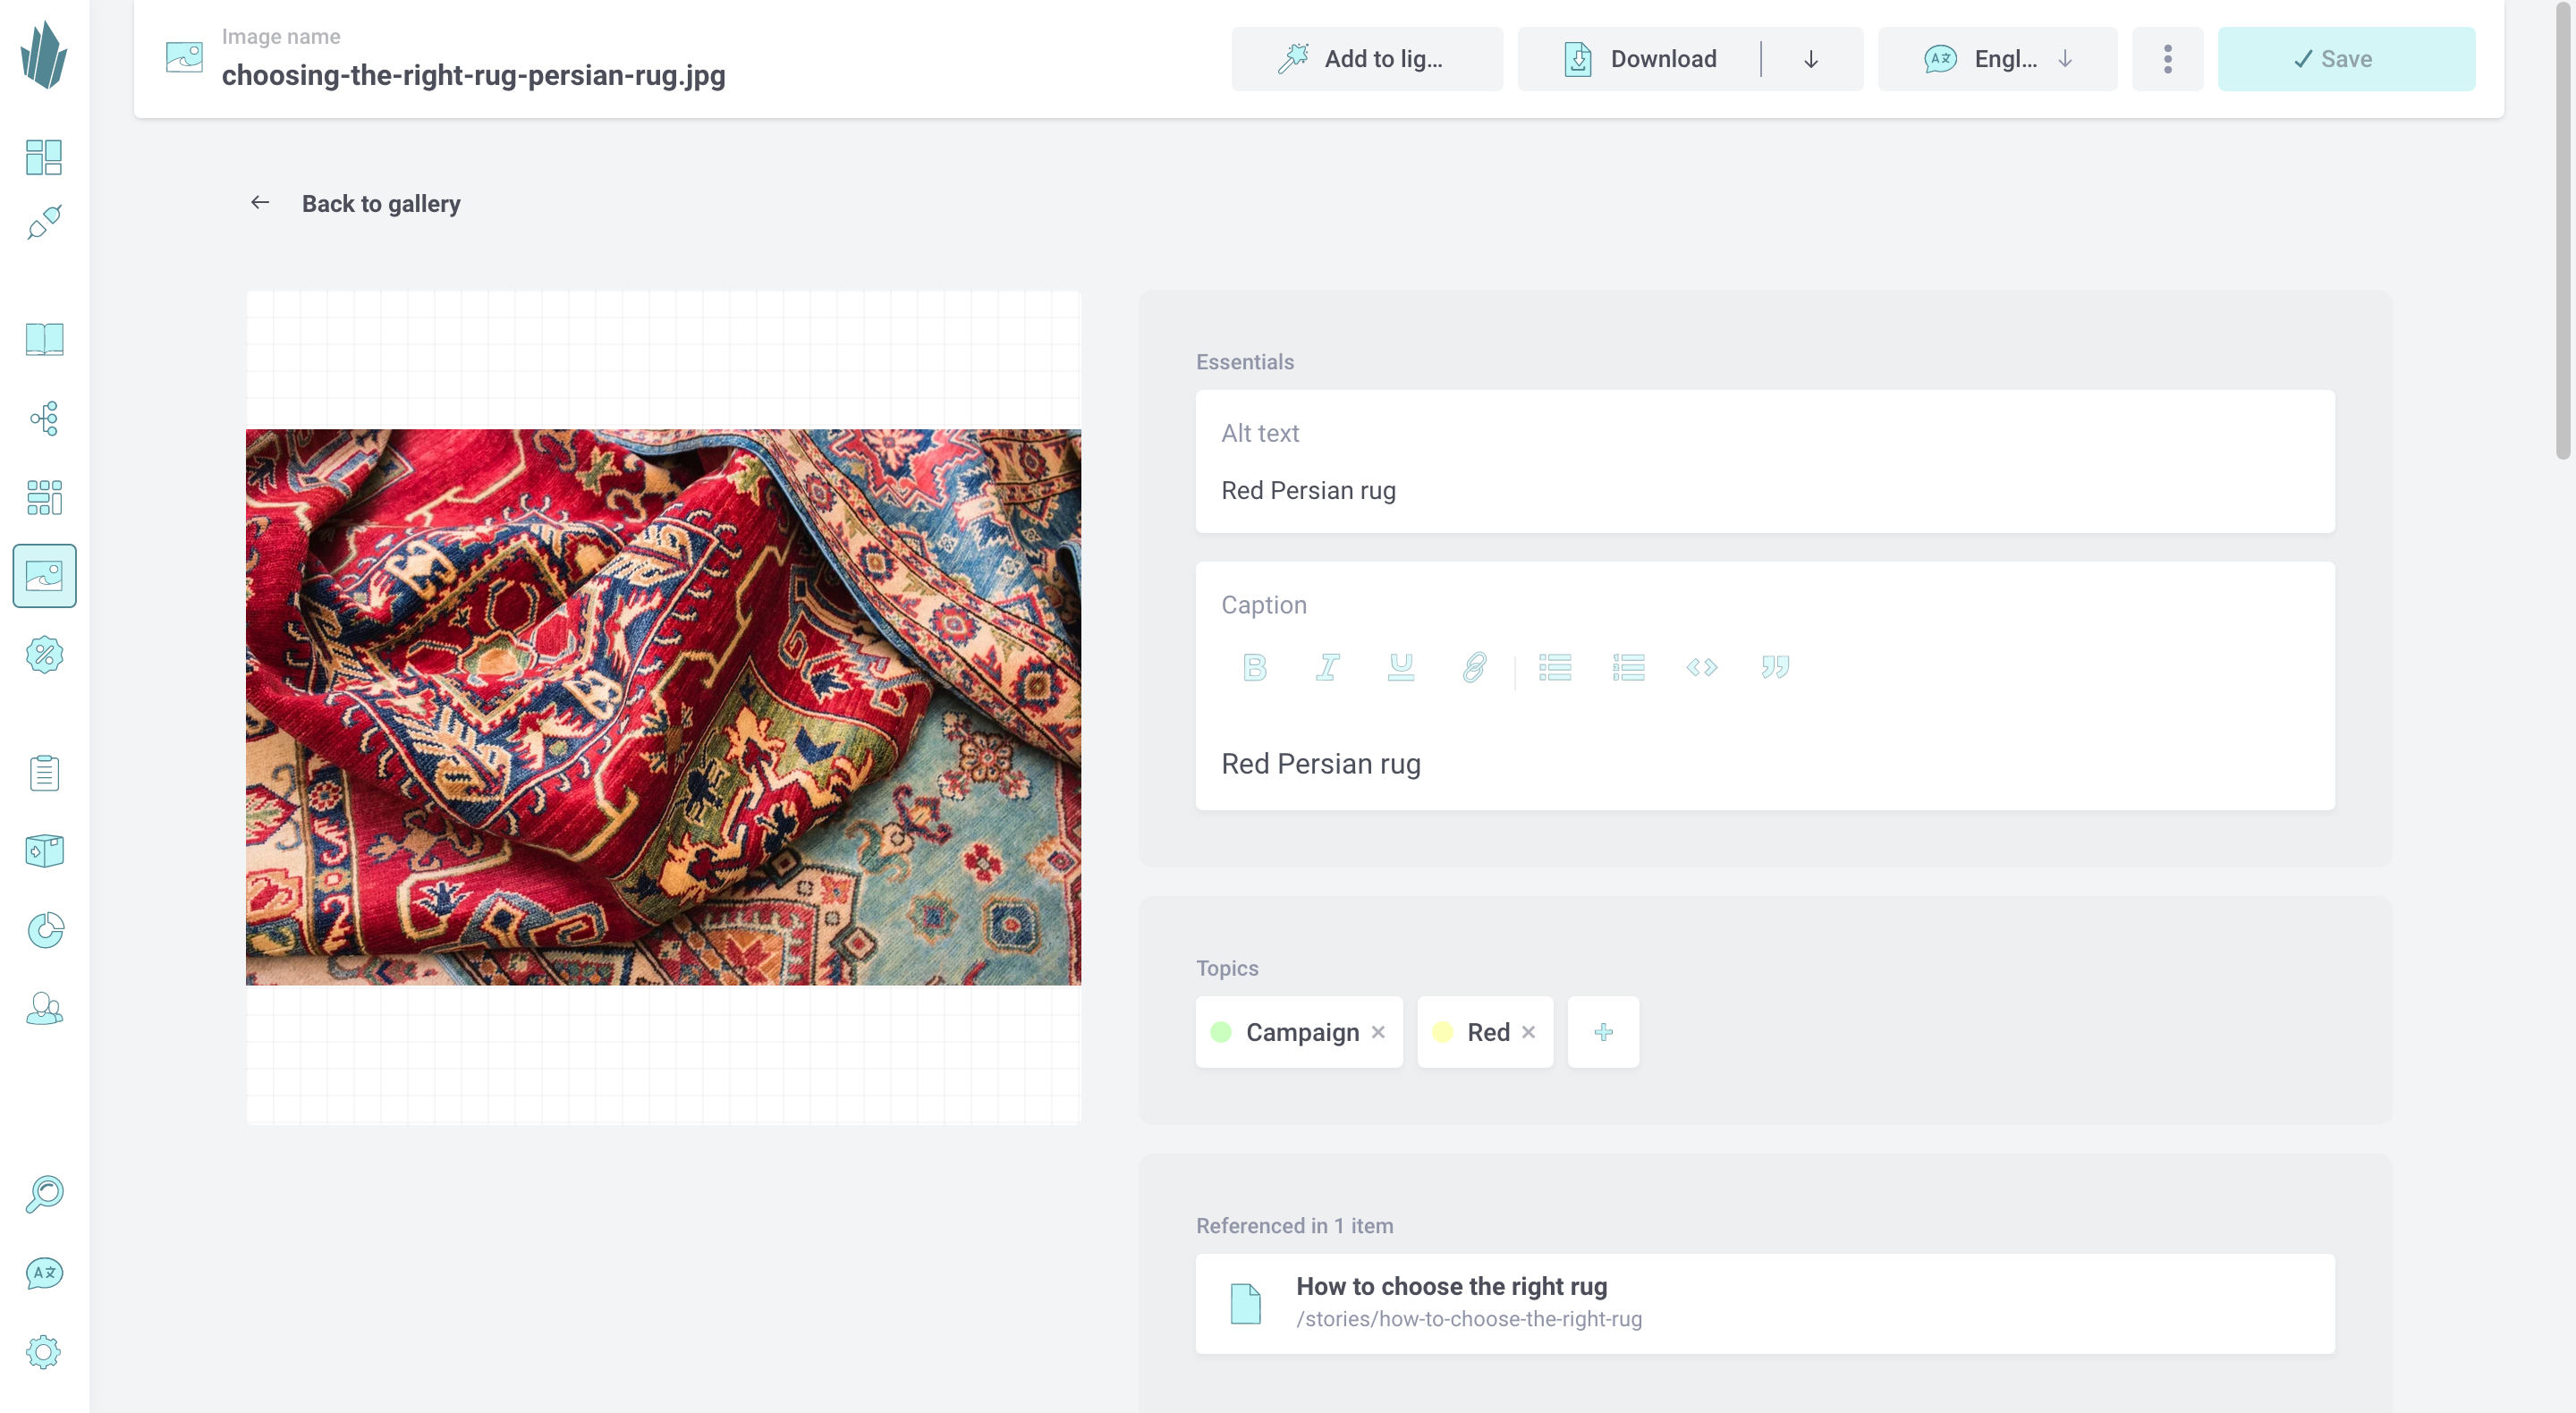Remove the Campaign topic
The width and height of the screenshot is (2576, 1413).
(x=1378, y=1032)
